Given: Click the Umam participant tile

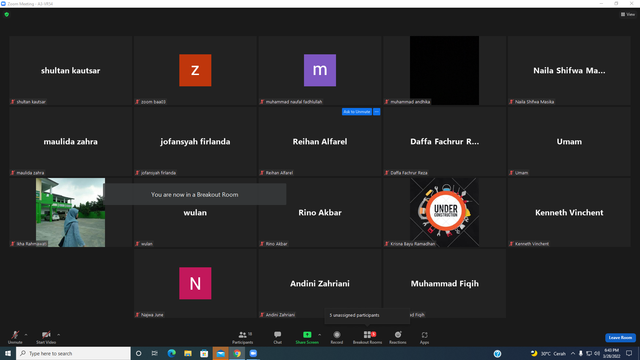Looking at the screenshot, I should pos(569,141).
